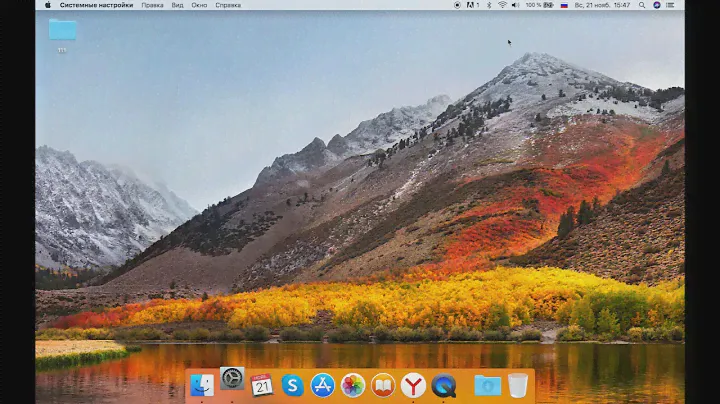
Task: Open the Правка menu
Action: click(x=152, y=5)
